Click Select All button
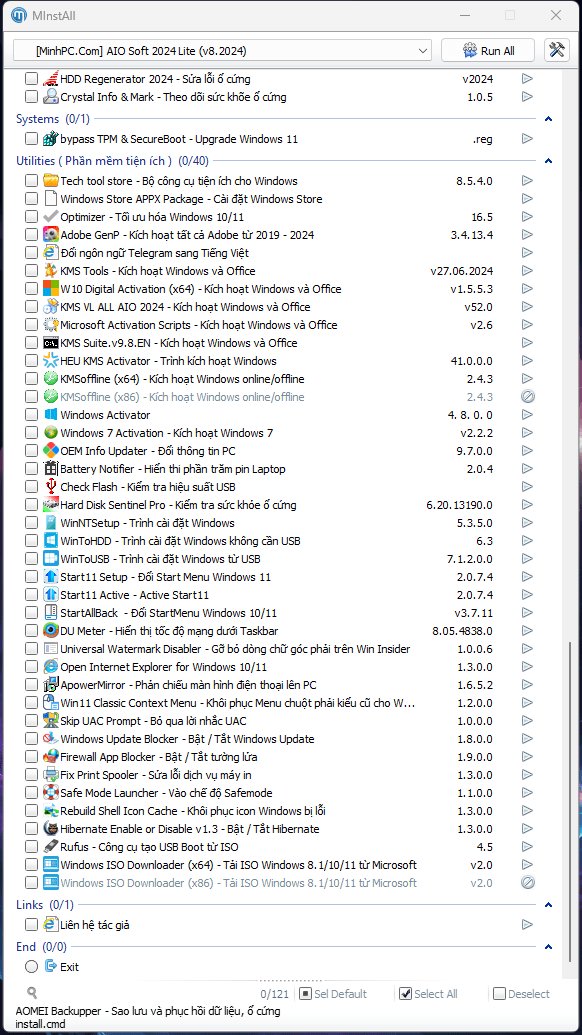Screen dimensions: 582x1035 430,993
